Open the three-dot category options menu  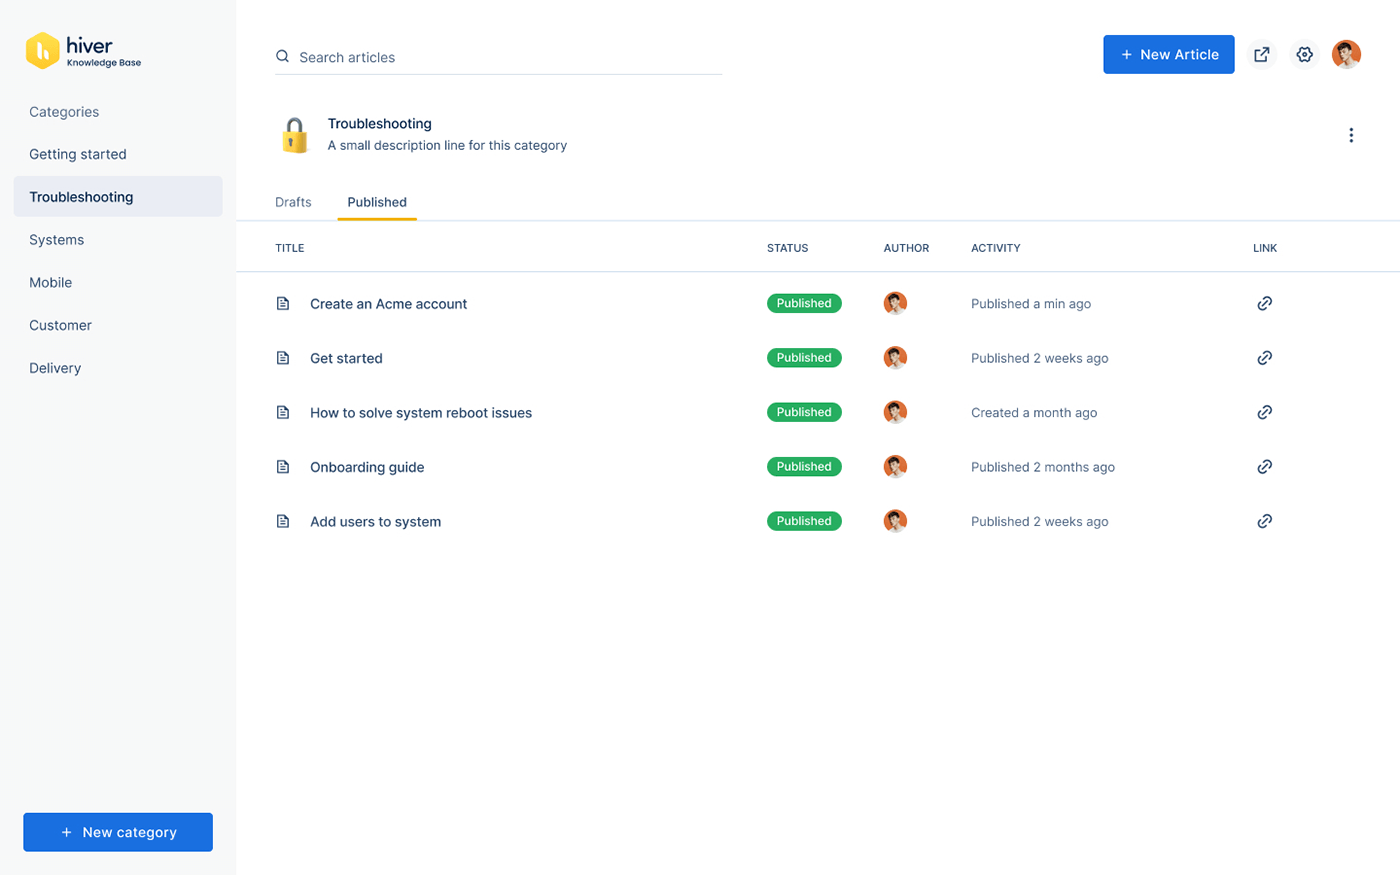click(1351, 135)
